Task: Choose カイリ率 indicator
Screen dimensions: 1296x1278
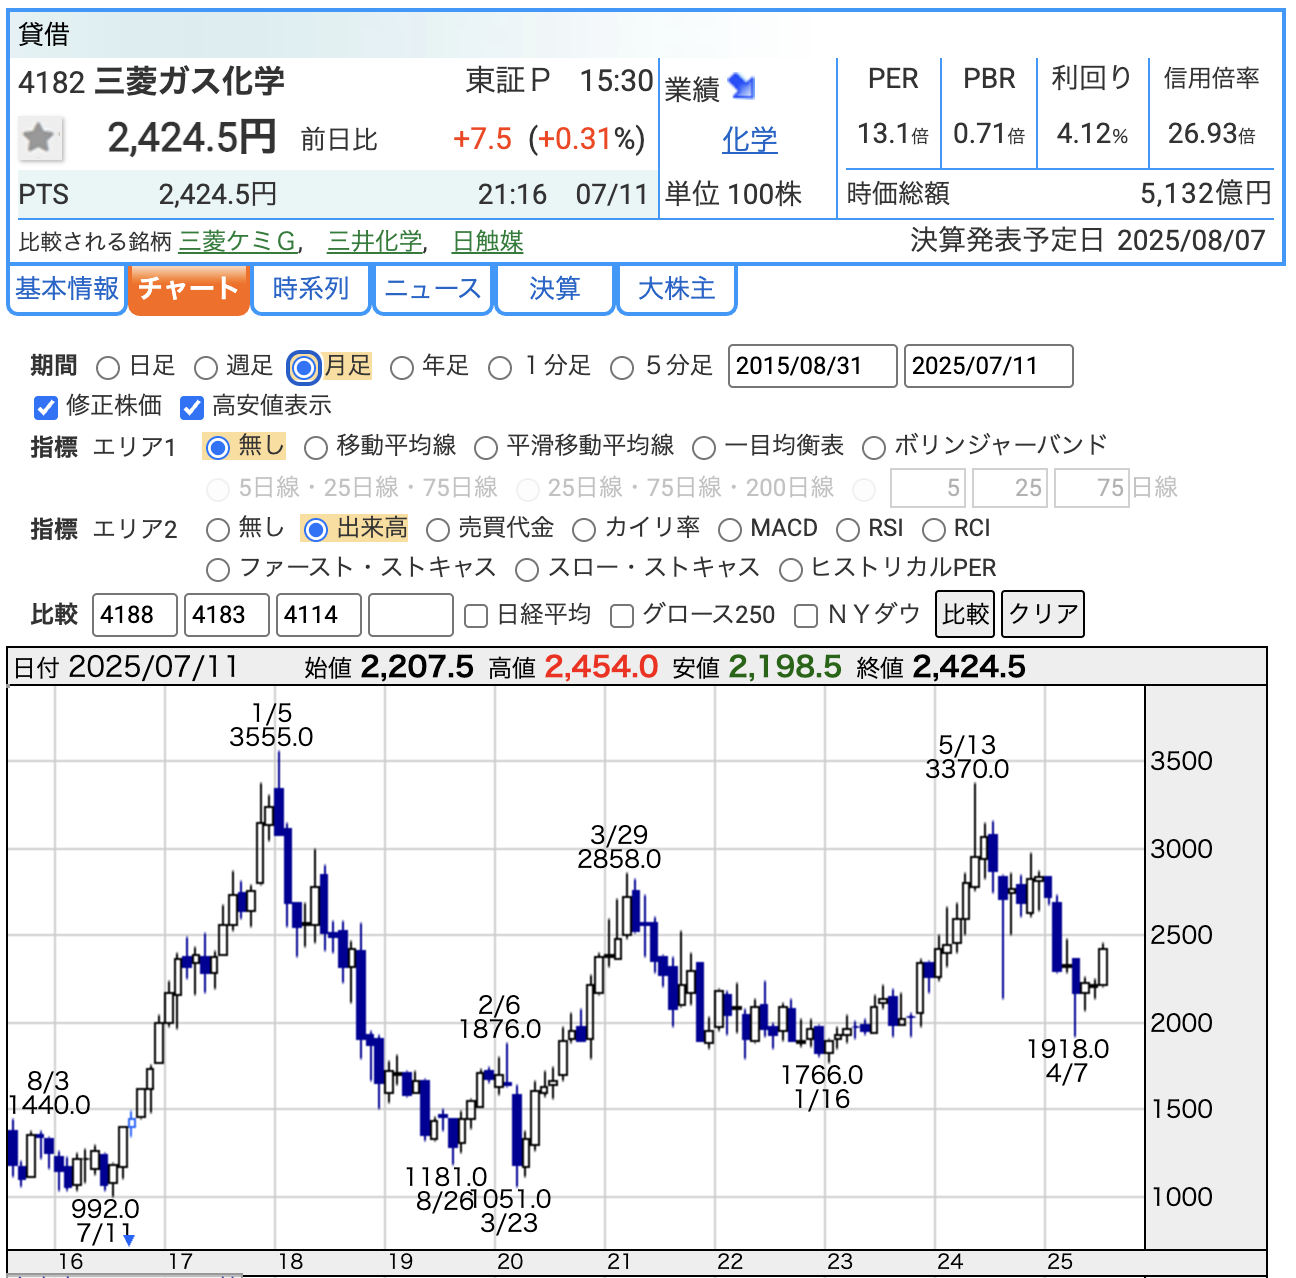Action: 584,529
